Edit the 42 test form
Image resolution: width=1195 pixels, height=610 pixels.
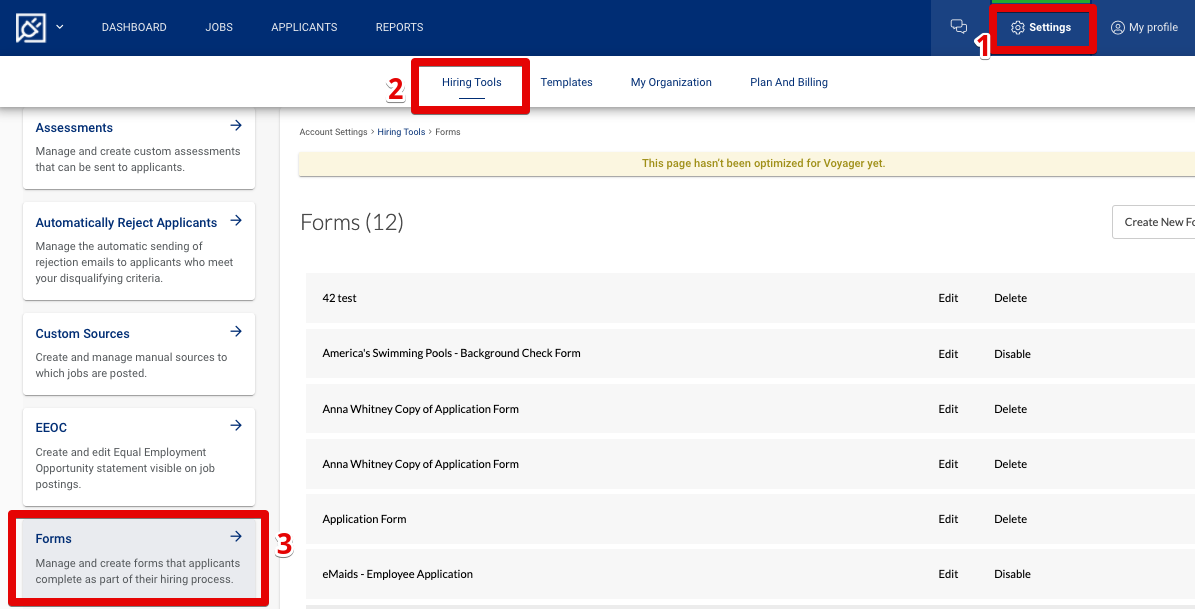(947, 297)
